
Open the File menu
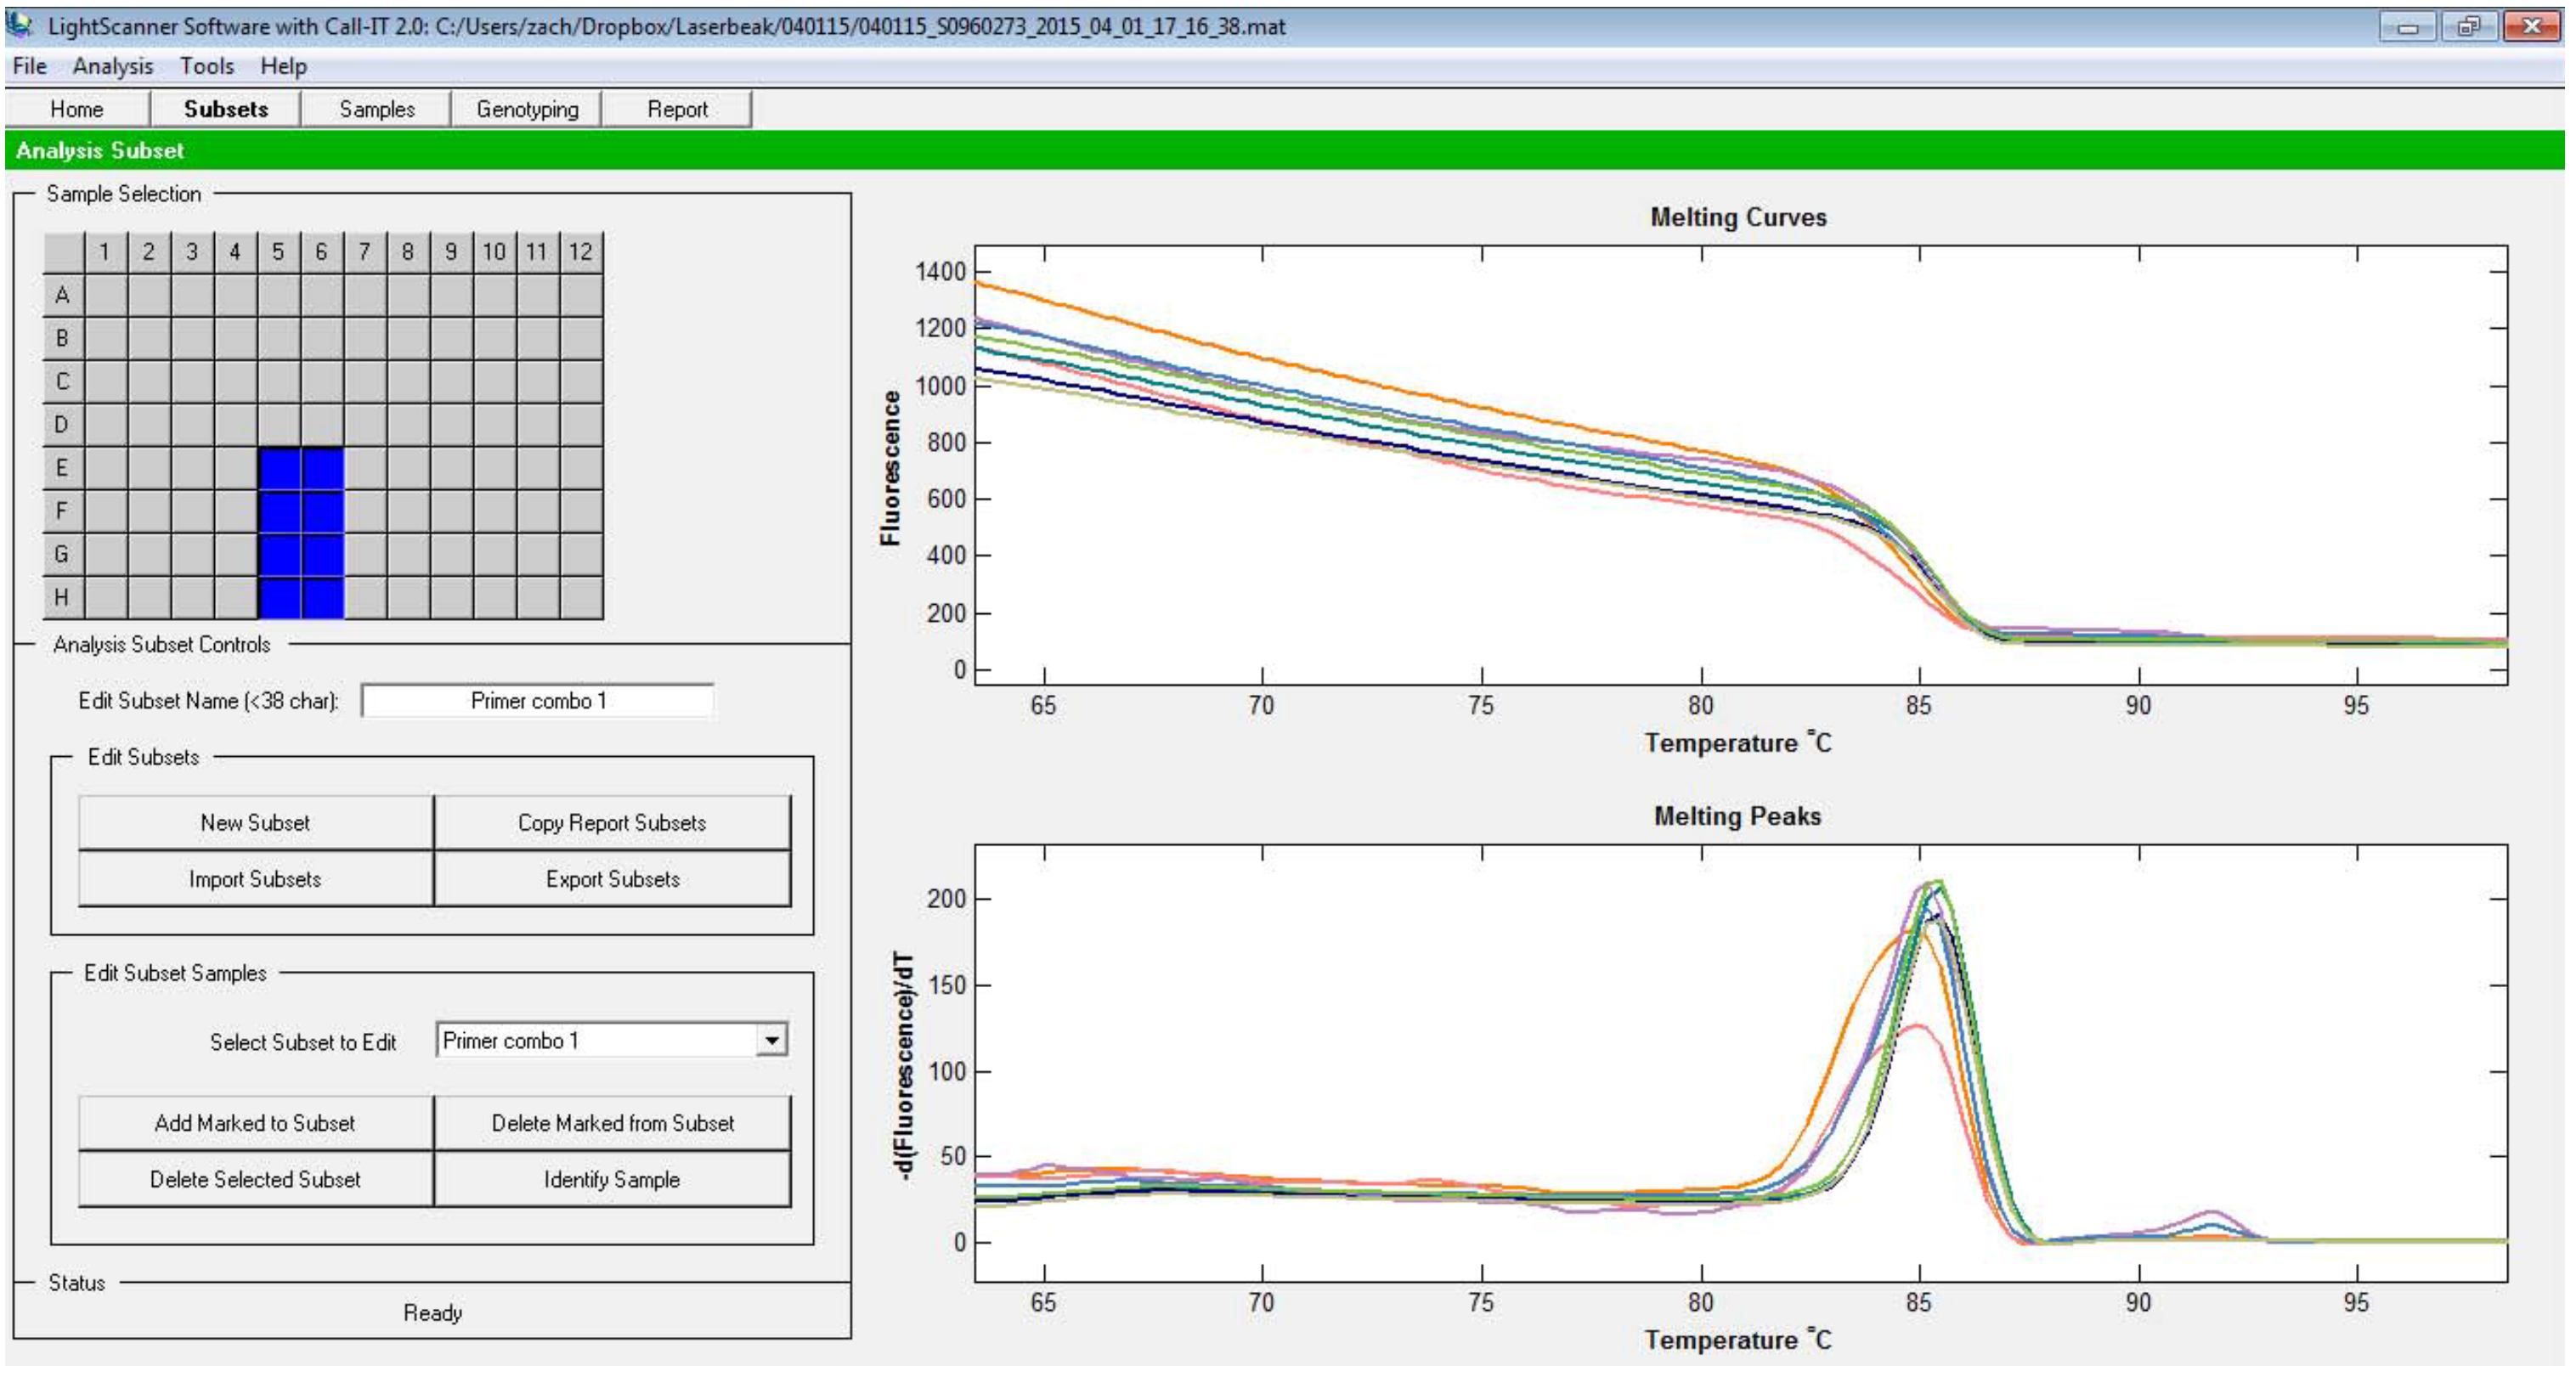(29, 66)
